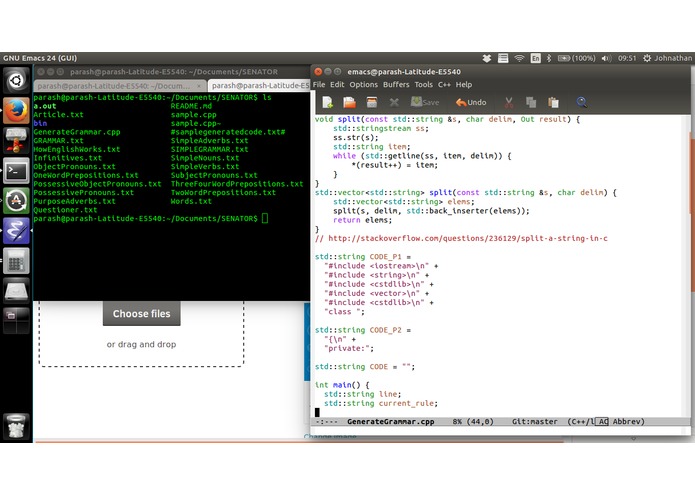Open the Trash from the launcher
The width and height of the screenshot is (695, 494).
click(x=16, y=426)
